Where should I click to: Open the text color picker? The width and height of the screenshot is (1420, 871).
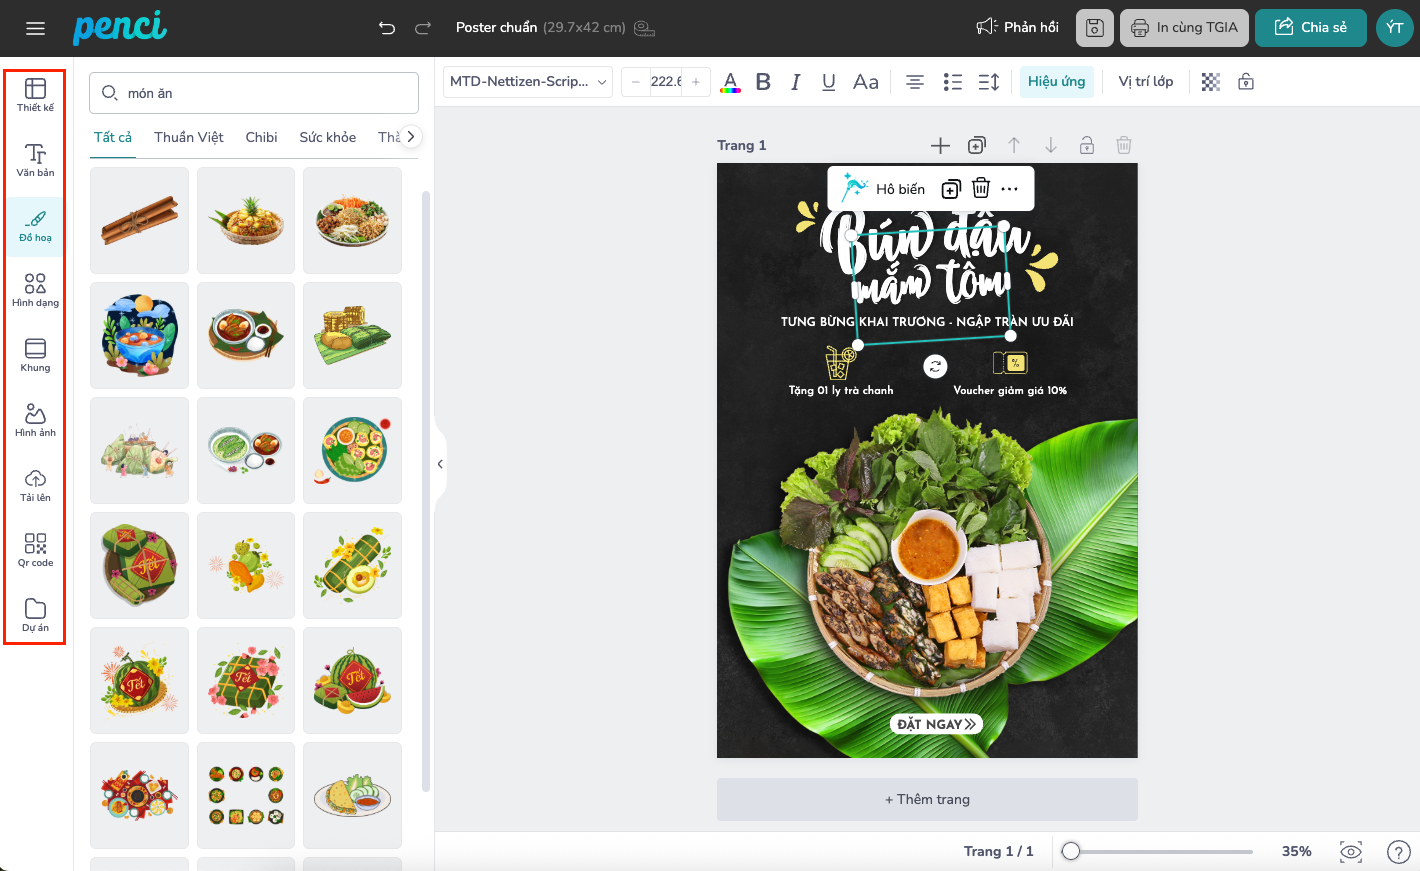click(x=730, y=82)
